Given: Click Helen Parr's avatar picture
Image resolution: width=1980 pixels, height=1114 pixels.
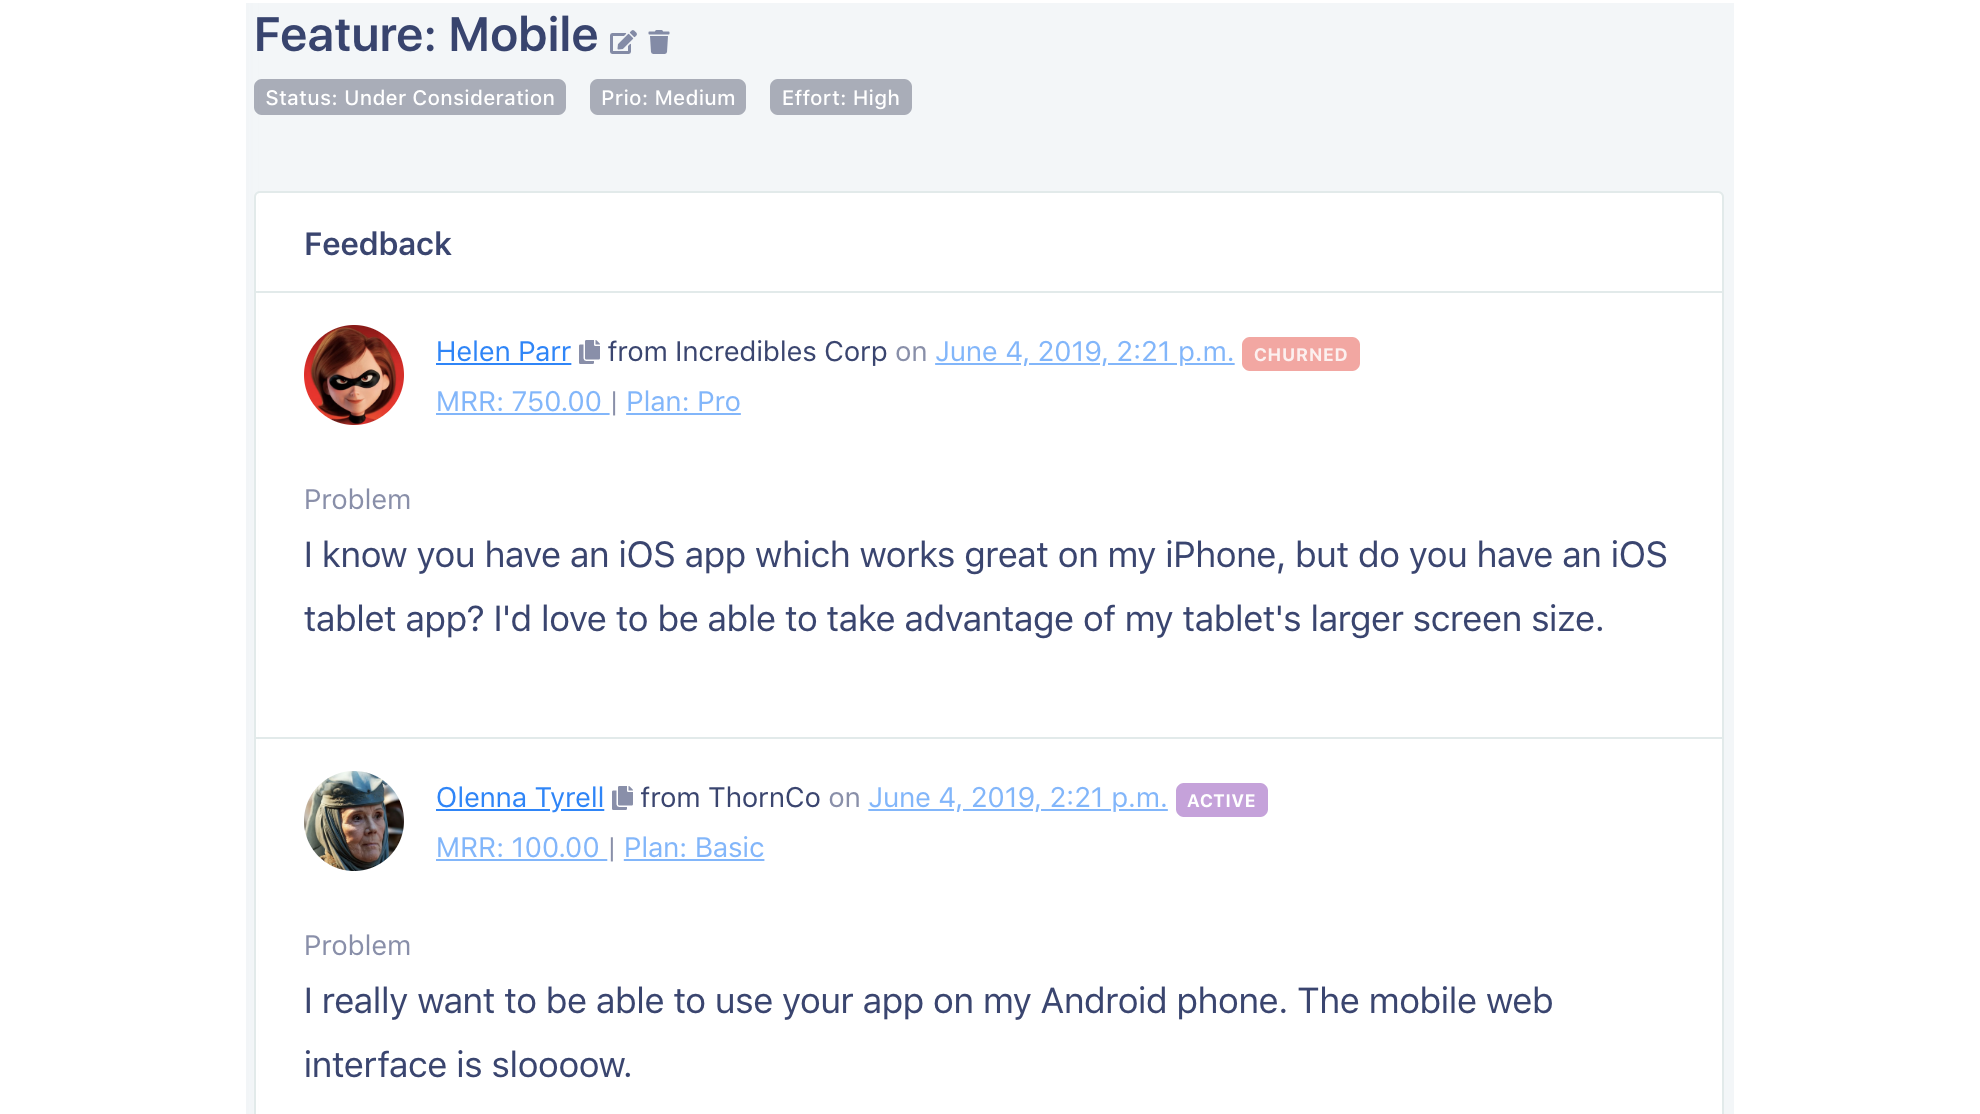Looking at the screenshot, I should coord(354,375).
